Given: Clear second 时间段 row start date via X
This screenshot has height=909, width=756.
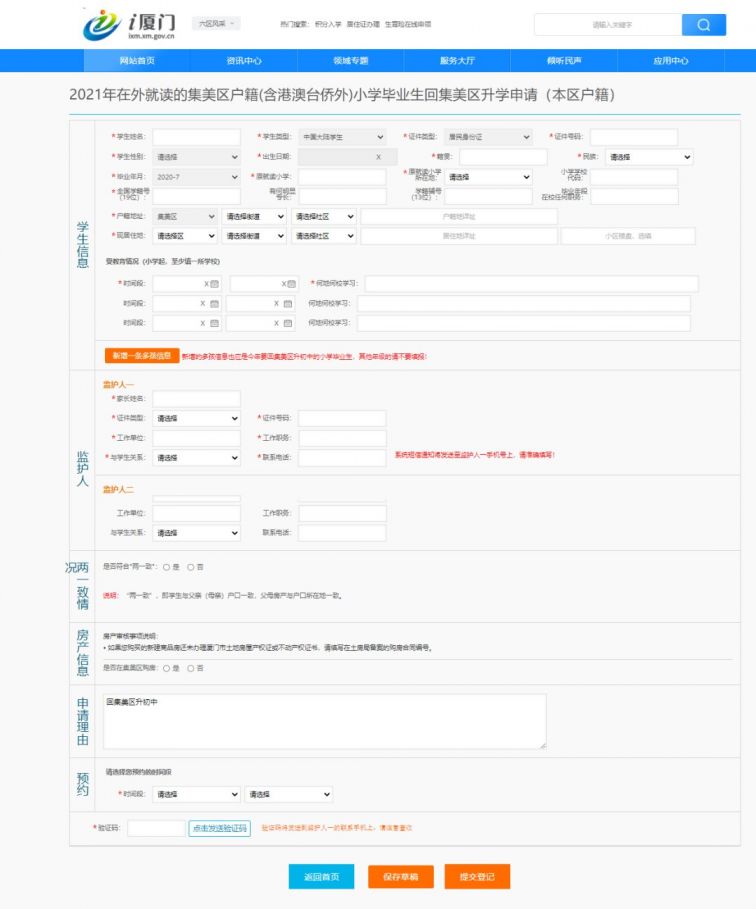Looking at the screenshot, I should (203, 304).
